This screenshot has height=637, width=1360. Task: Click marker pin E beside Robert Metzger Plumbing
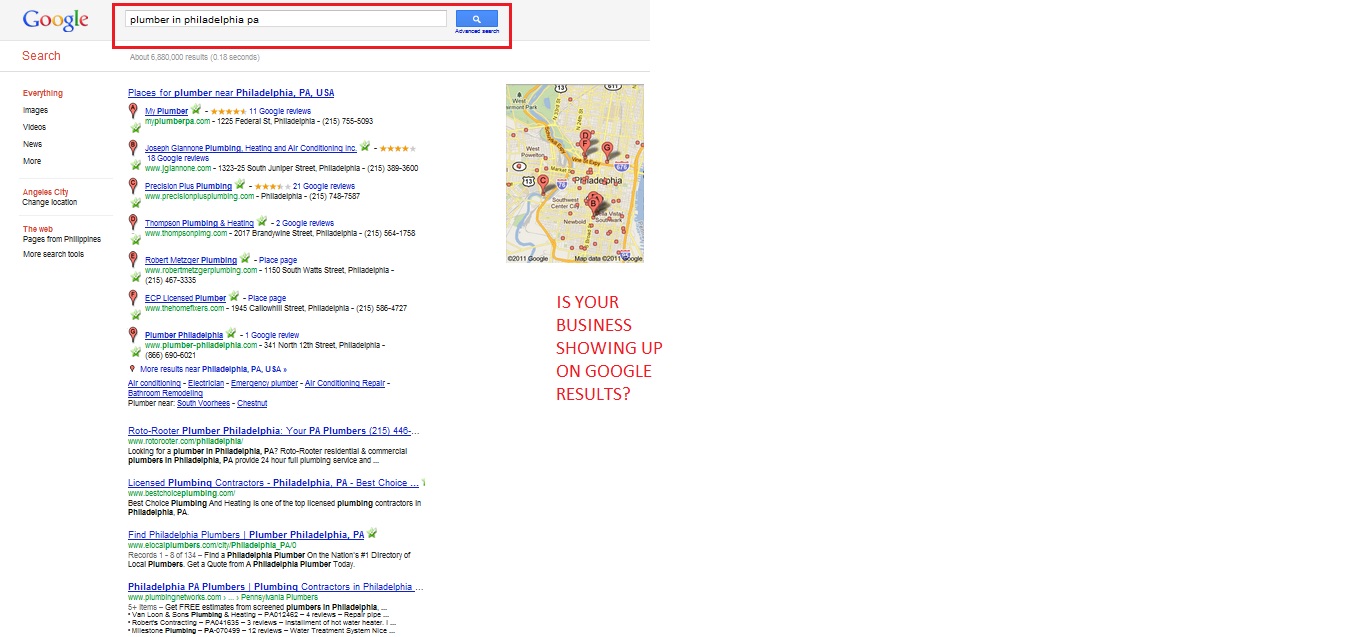pyautogui.click(x=133, y=259)
